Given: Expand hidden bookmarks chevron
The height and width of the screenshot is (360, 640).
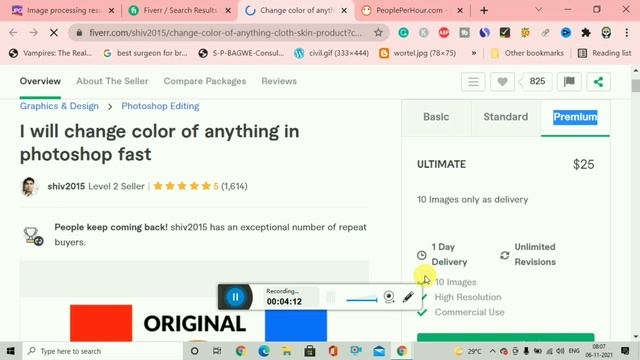Looking at the screenshot, I should (x=473, y=53).
